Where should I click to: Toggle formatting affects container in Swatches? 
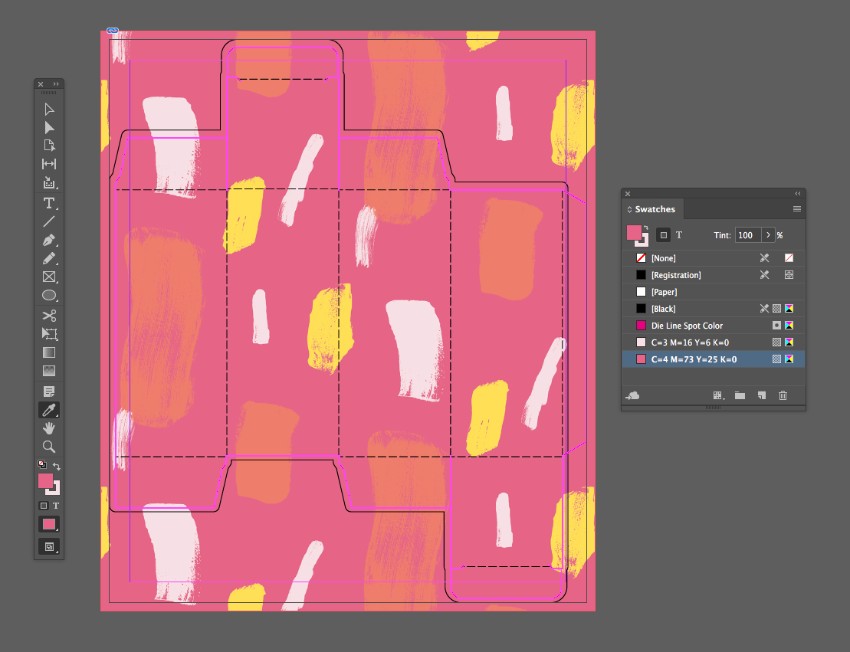[663, 235]
